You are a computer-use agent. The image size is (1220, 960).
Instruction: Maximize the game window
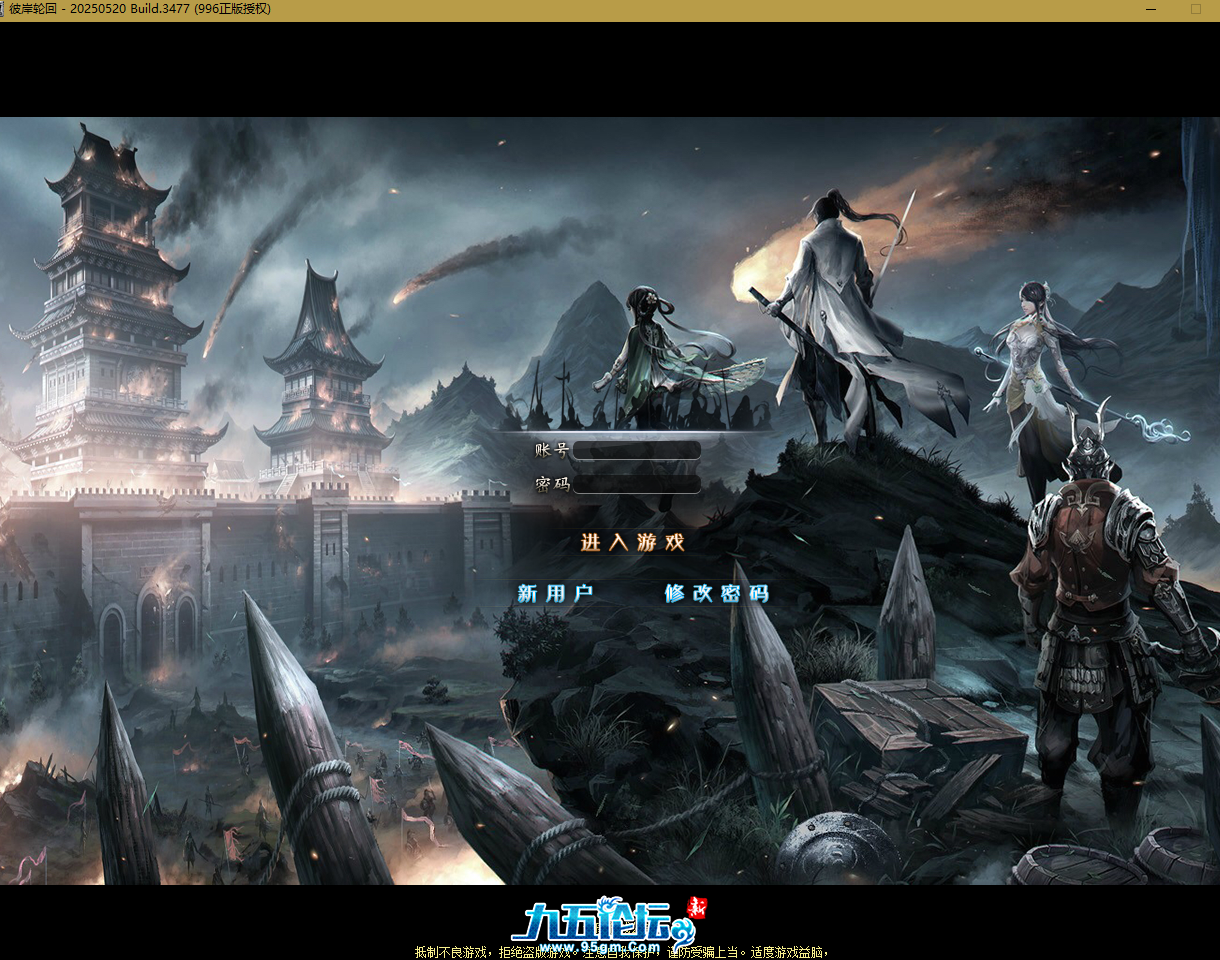coord(1195,9)
